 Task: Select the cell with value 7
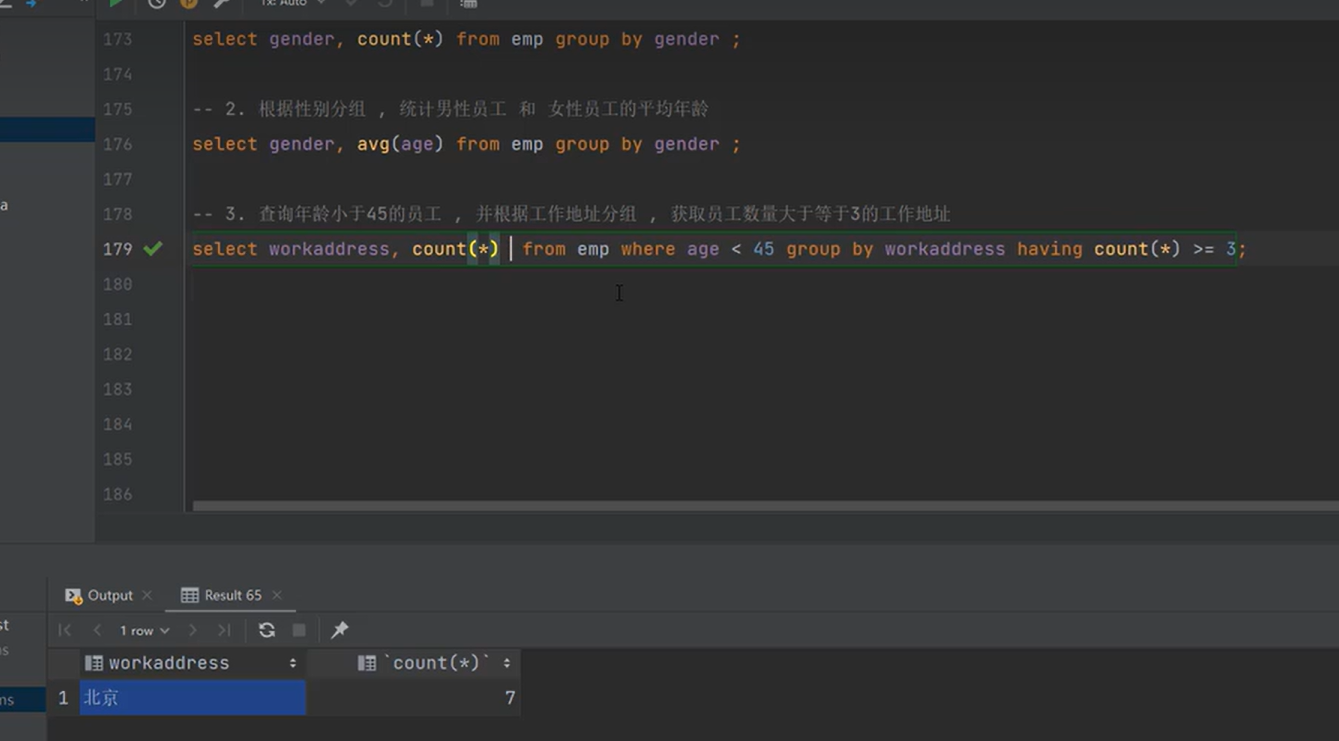pos(413,698)
